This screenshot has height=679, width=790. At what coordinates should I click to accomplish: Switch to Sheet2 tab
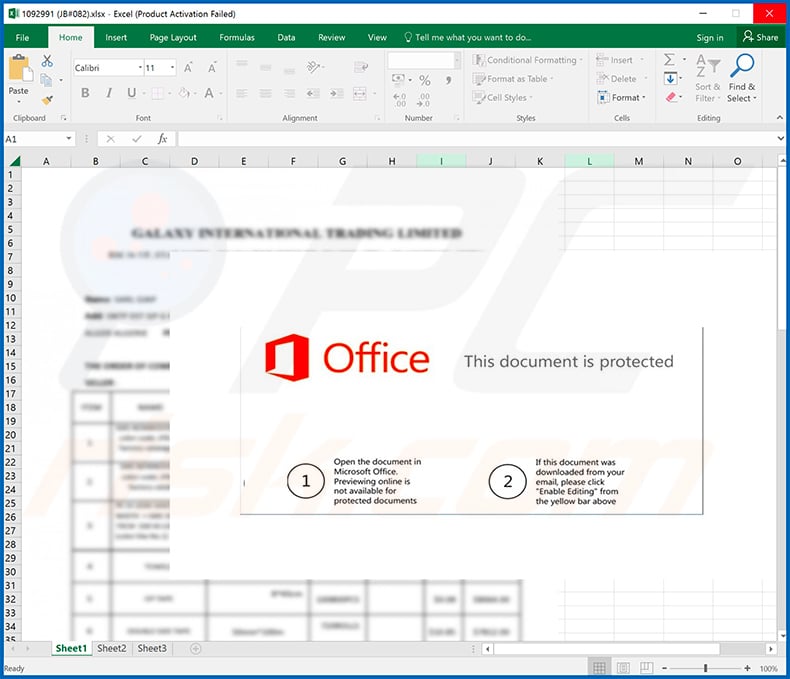coord(111,648)
